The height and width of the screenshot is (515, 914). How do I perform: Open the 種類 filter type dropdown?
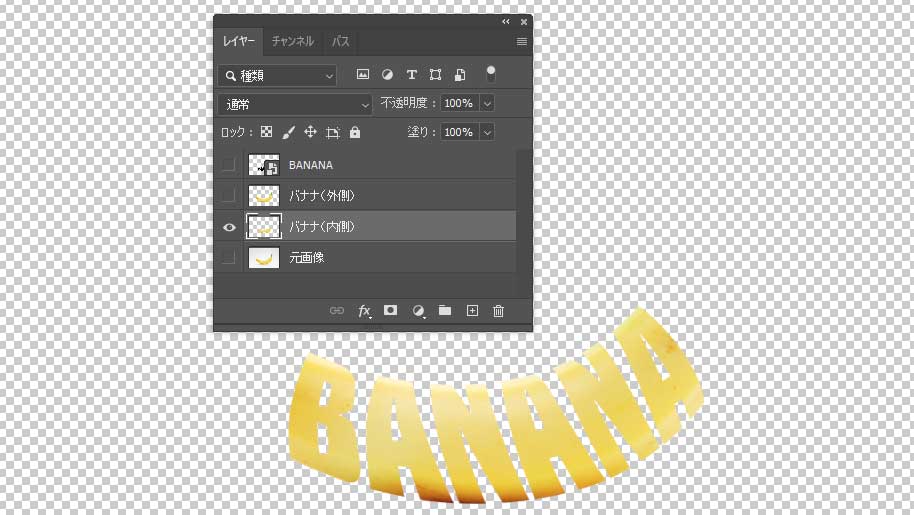(277, 76)
